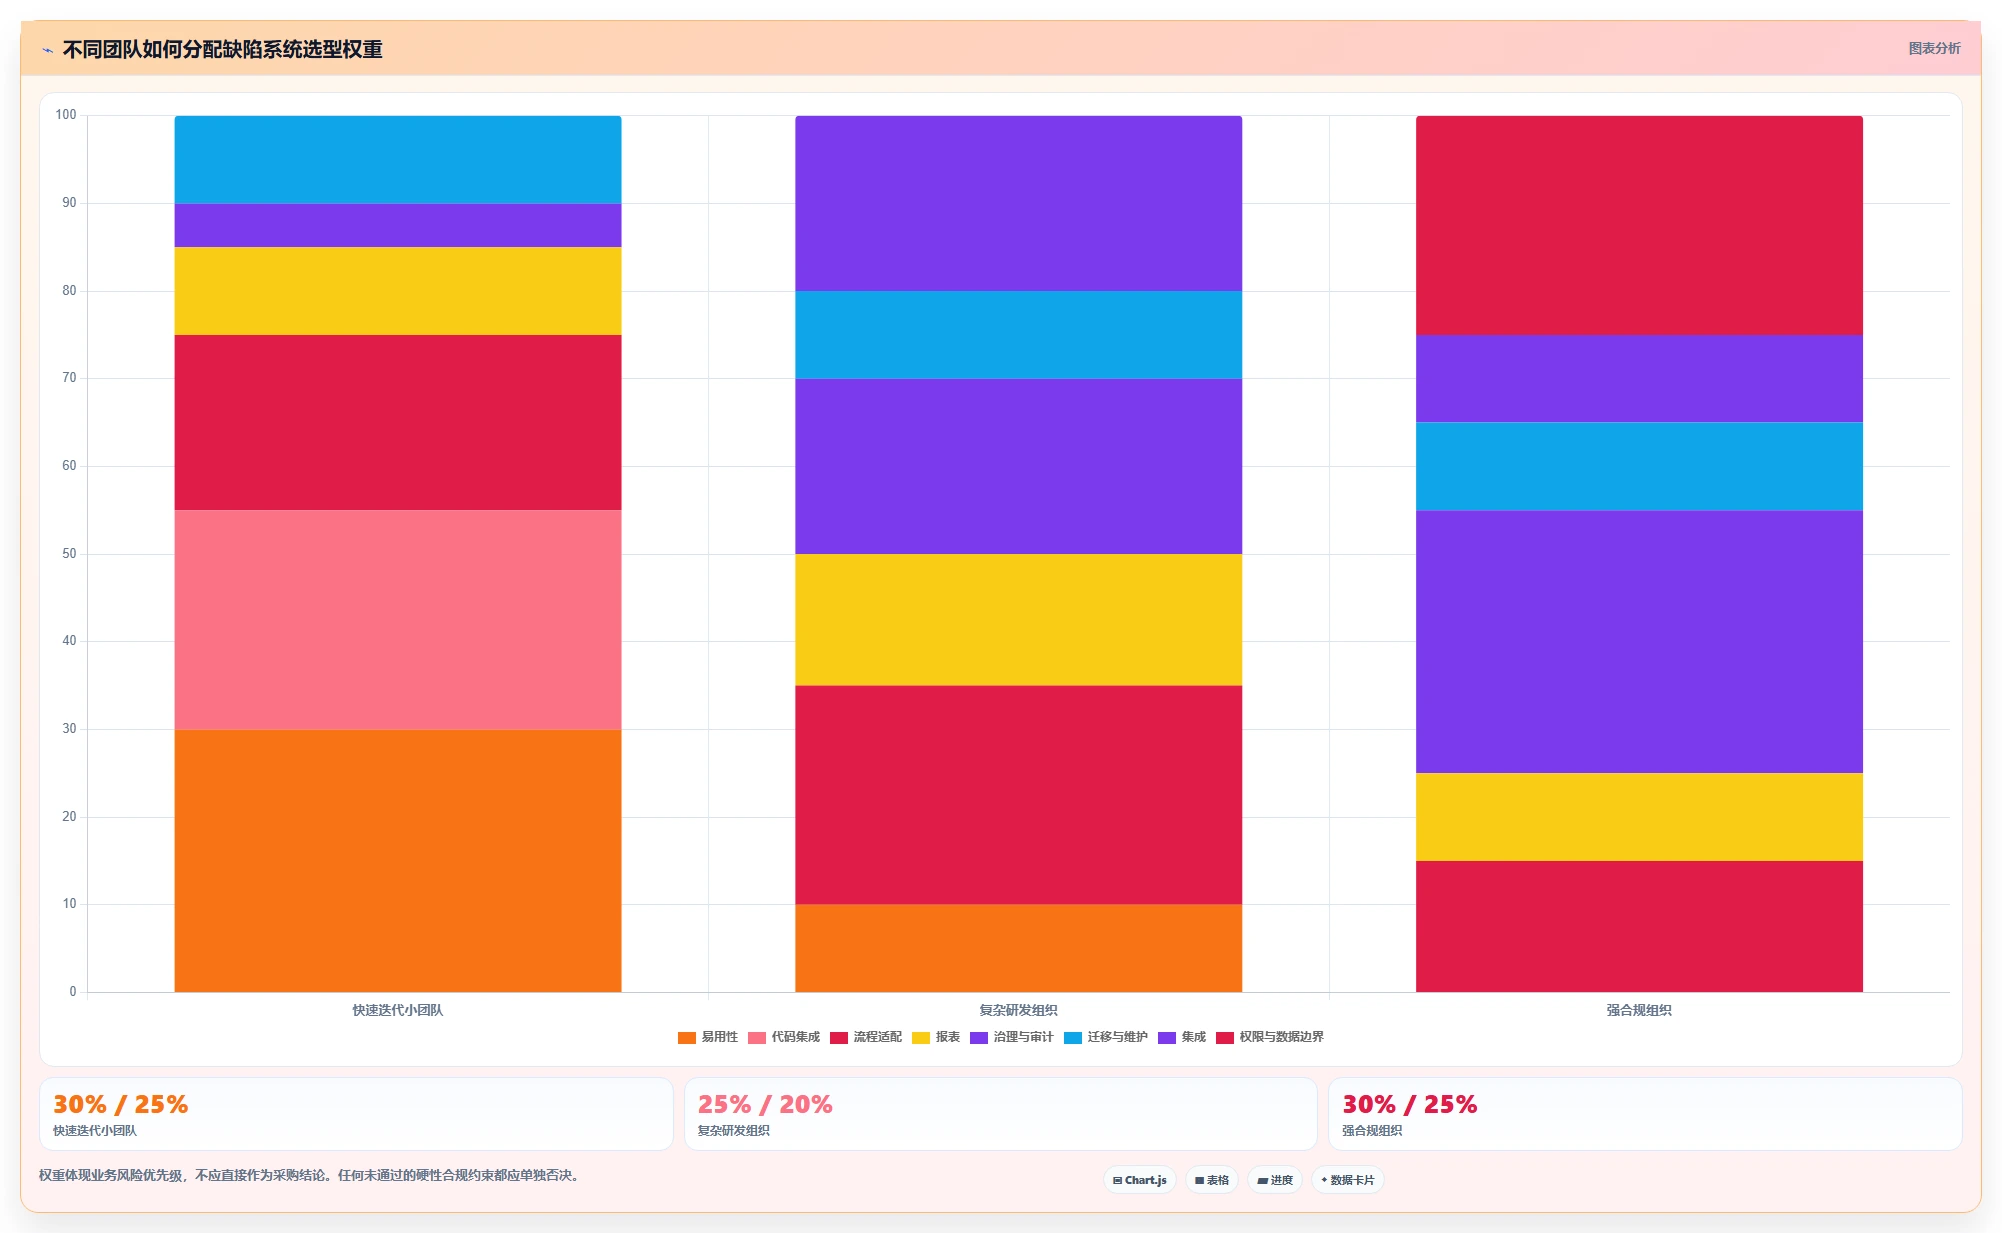The image size is (2002, 1233).
Task: Toggle the 易用性 legend series
Action: [708, 1037]
